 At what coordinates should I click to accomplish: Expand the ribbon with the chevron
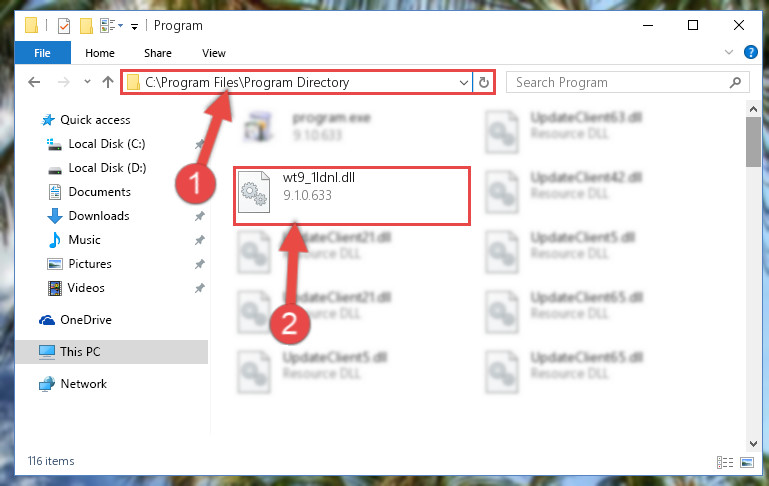729,52
